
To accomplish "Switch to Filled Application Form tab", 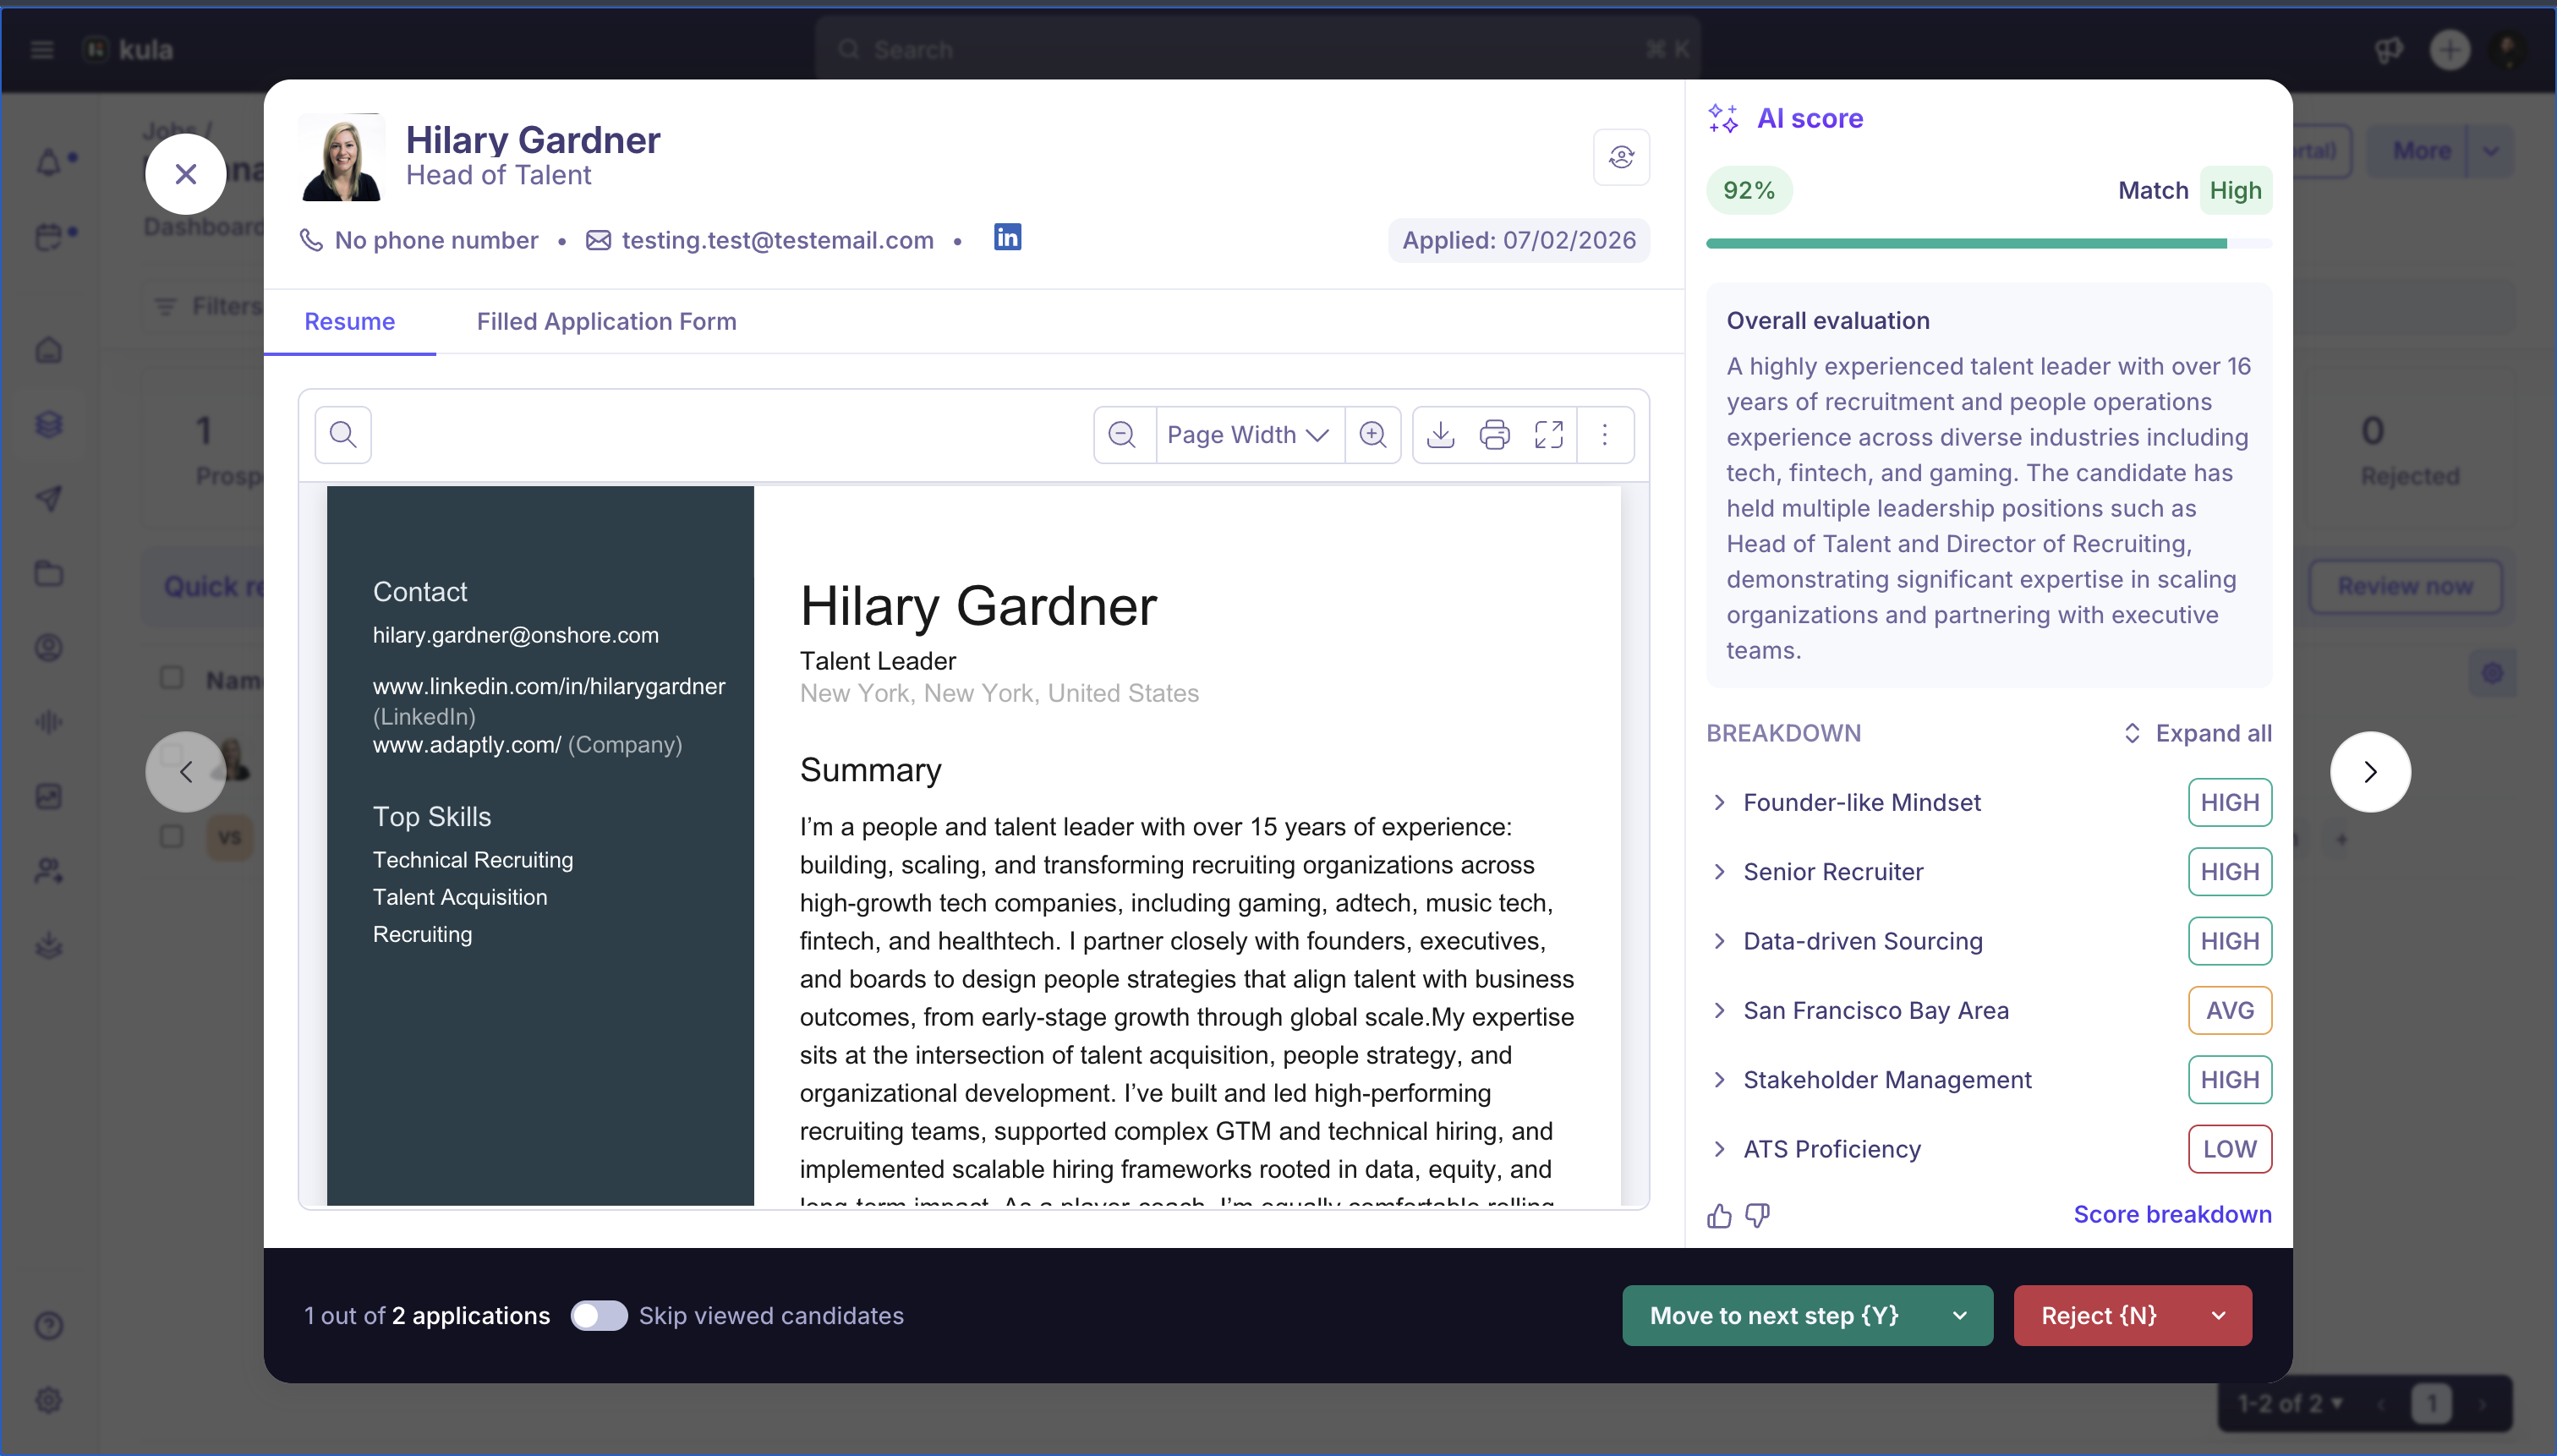I will (x=606, y=321).
